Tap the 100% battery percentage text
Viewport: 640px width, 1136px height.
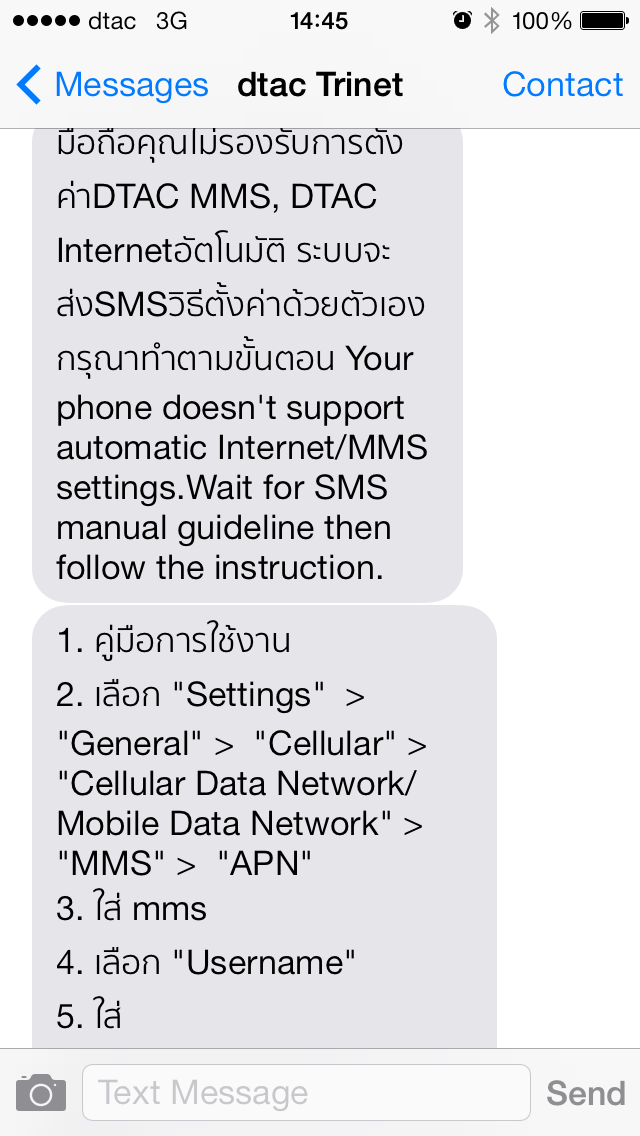coord(541,21)
